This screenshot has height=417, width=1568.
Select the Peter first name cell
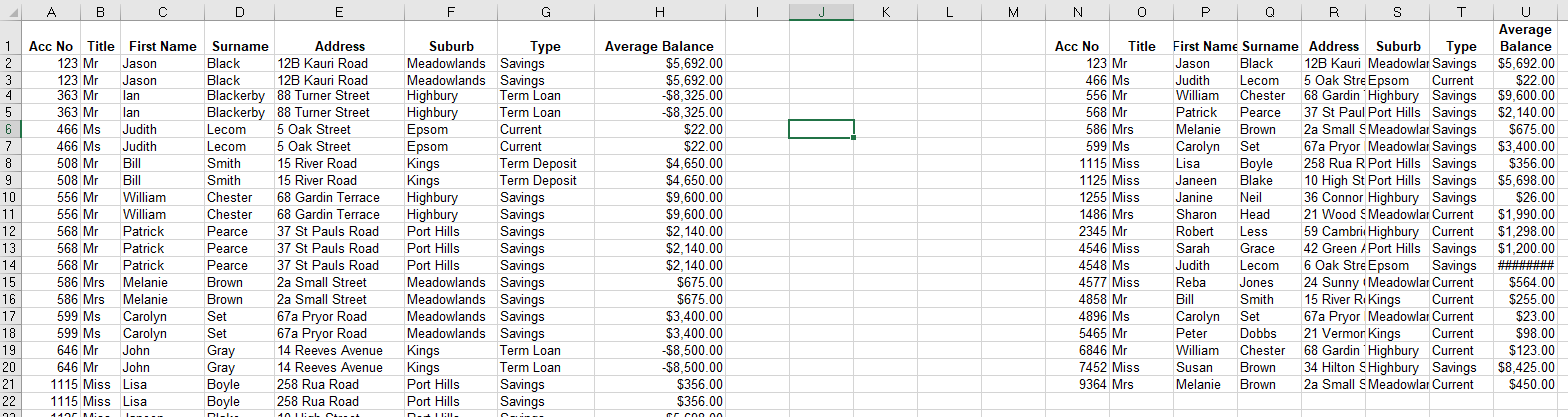[x=1204, y=333]
